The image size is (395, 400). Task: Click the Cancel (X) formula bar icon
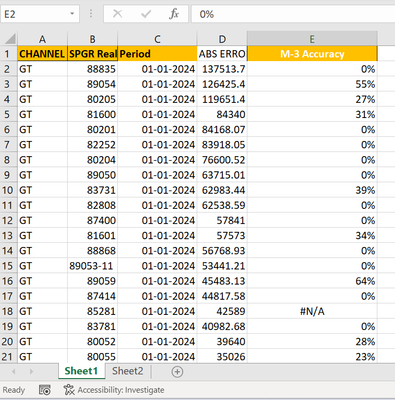[117, 14]
